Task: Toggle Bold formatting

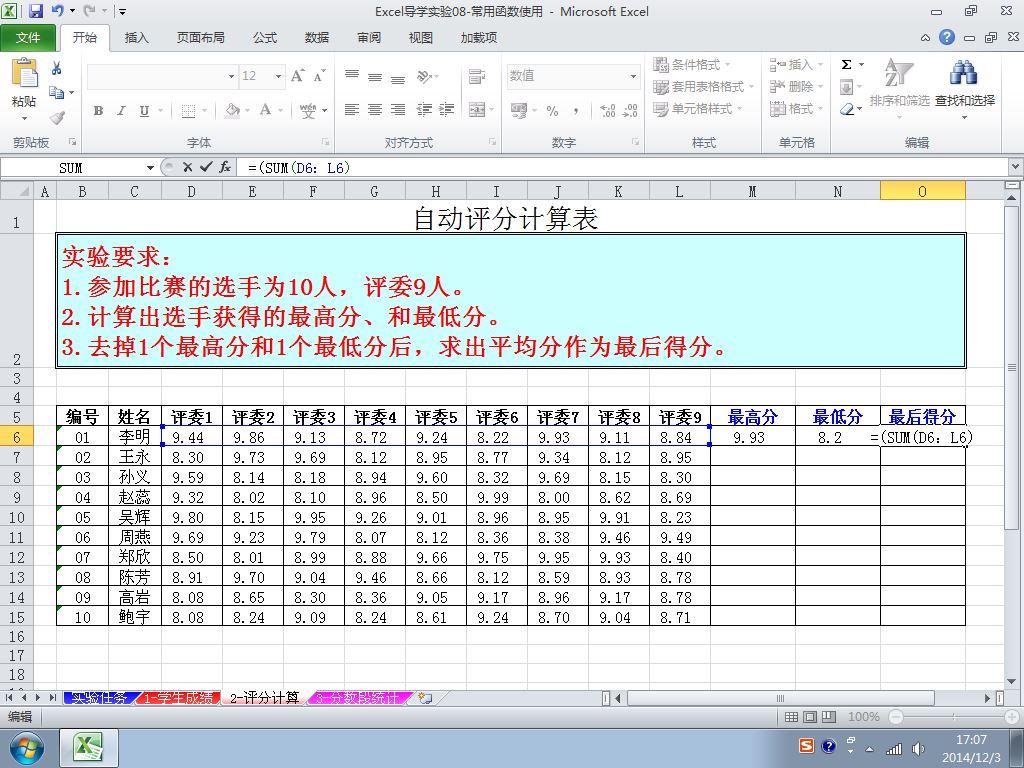Action: point(98,111)
